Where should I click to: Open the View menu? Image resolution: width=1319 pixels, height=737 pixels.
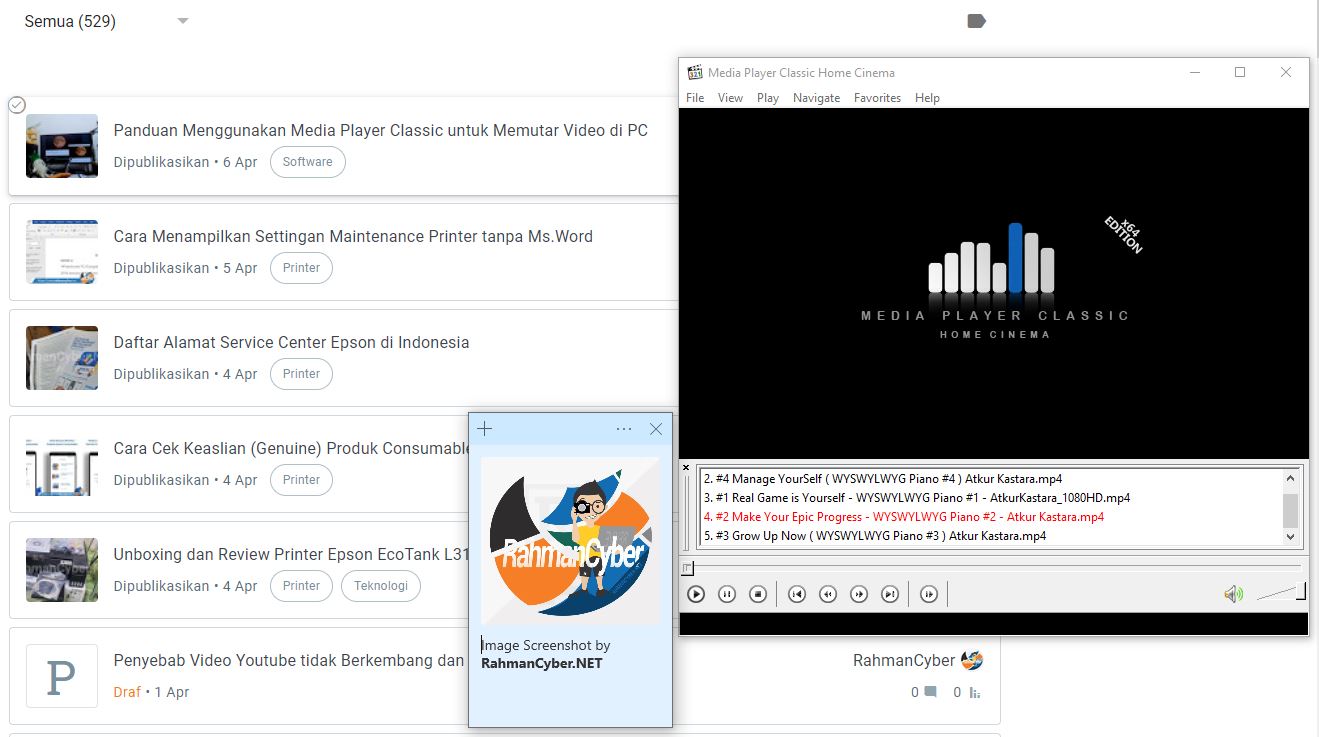coord(730,97)
